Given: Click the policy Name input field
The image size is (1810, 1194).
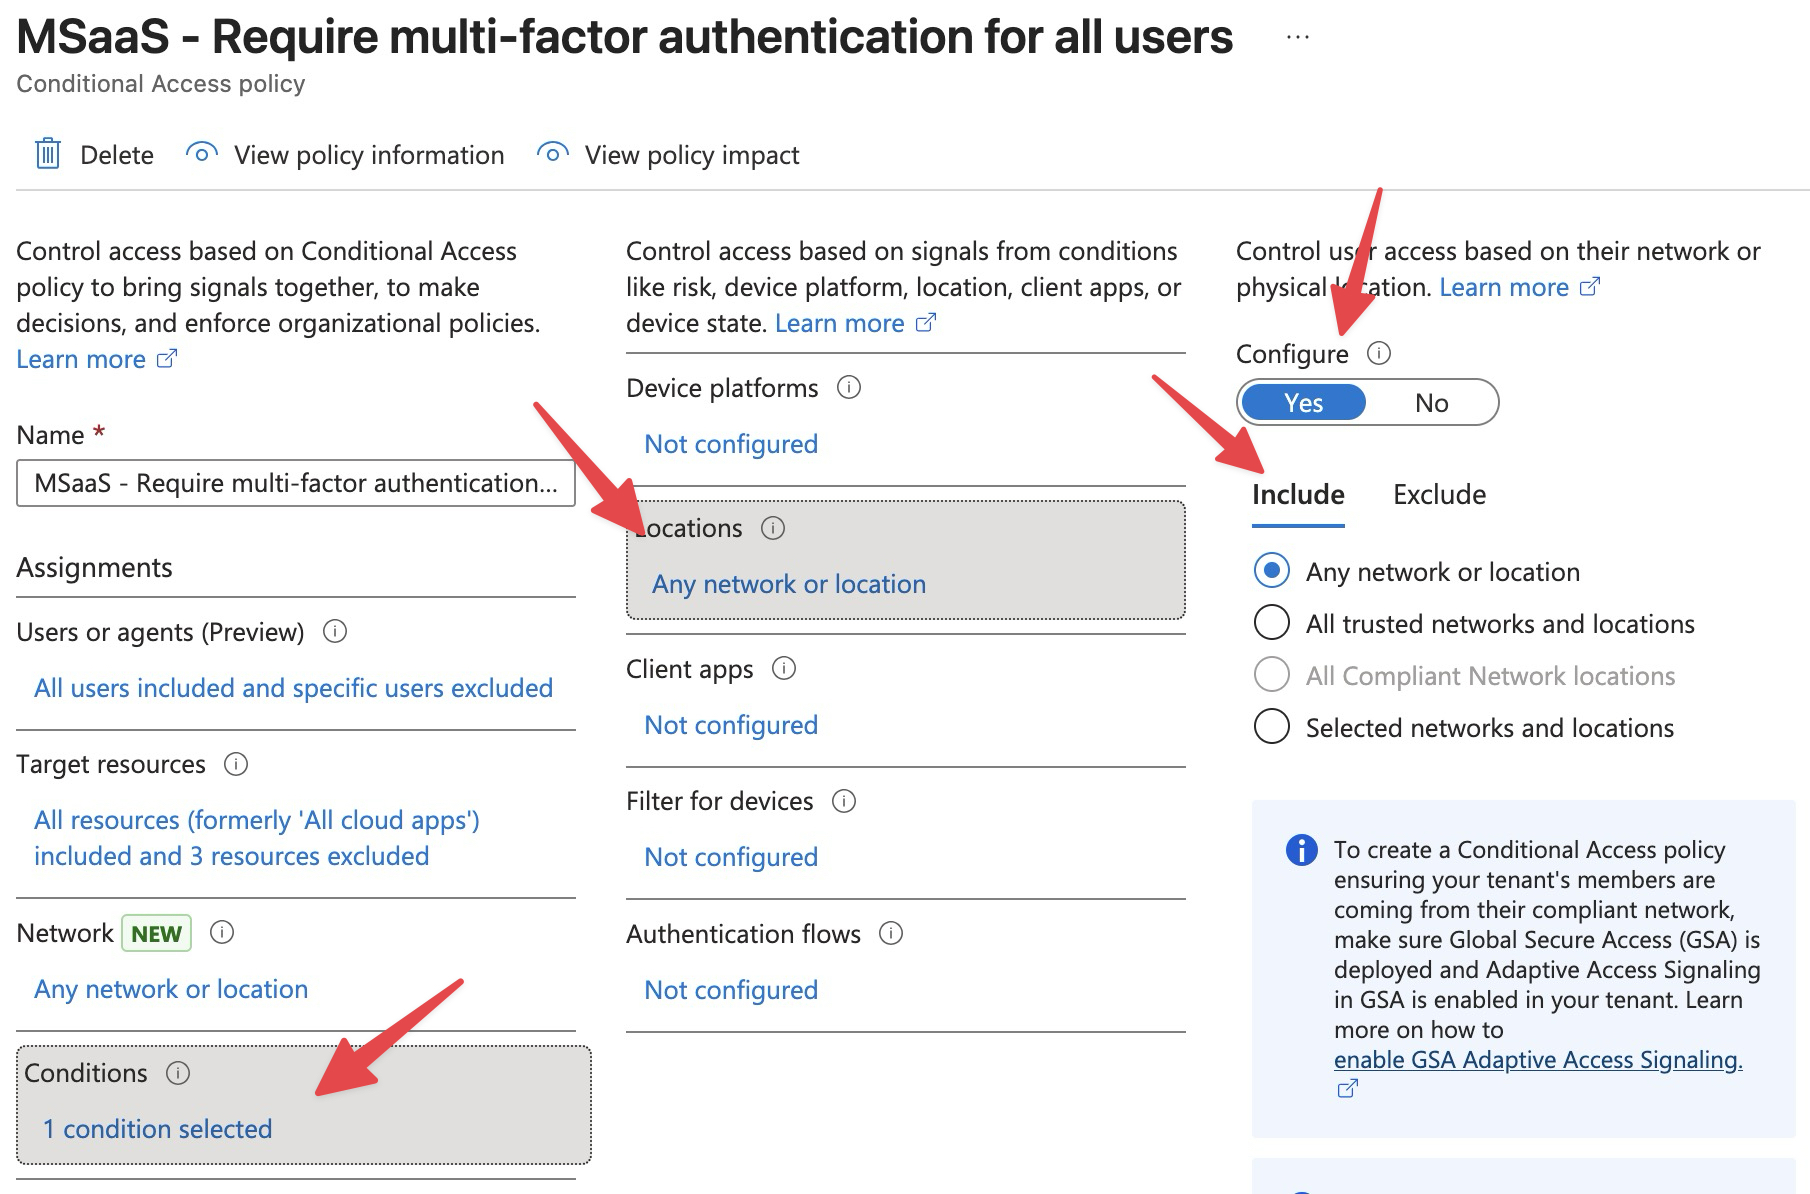Looking at the screenshot, I should (x=296, y=483).
